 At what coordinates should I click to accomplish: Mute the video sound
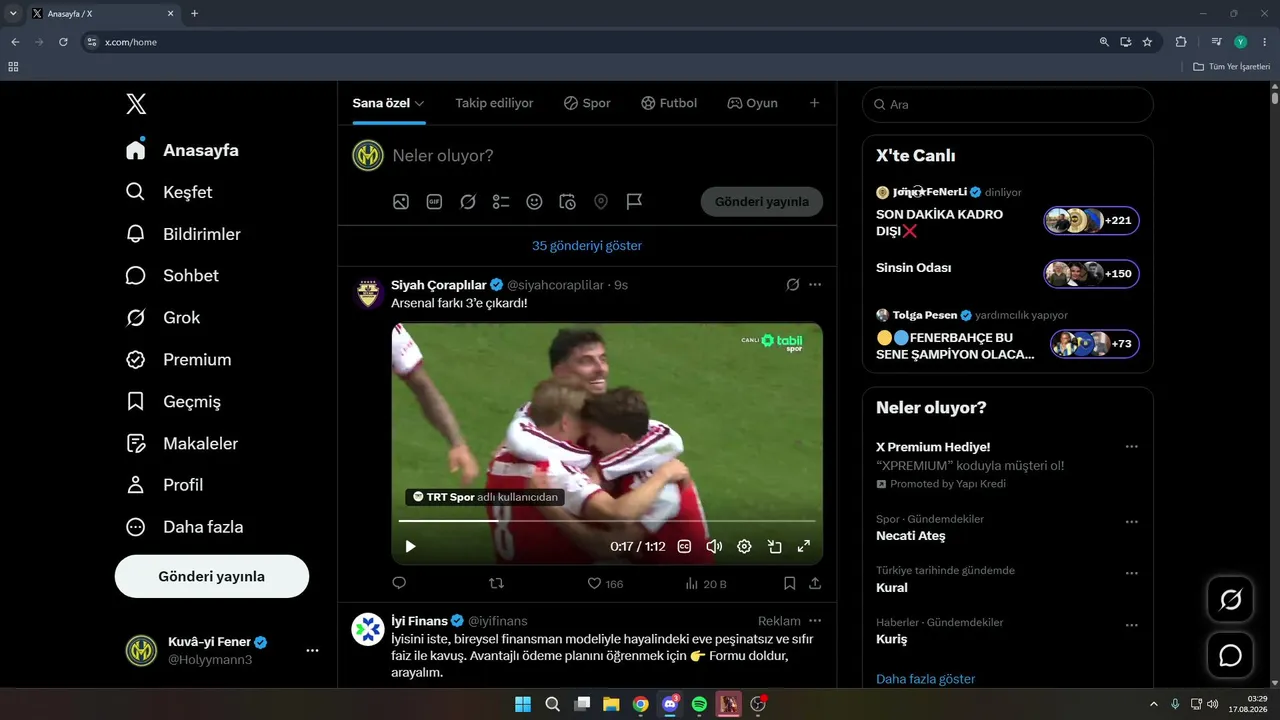point(714,547)
